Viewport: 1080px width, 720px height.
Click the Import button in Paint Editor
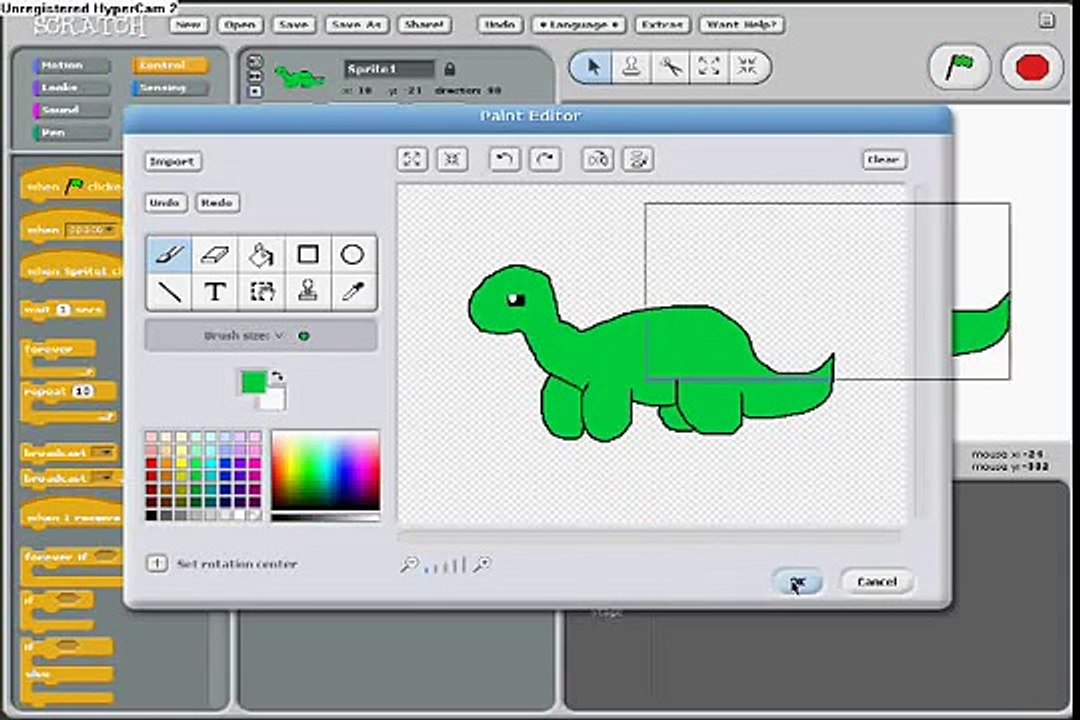[x=173, y=161]
